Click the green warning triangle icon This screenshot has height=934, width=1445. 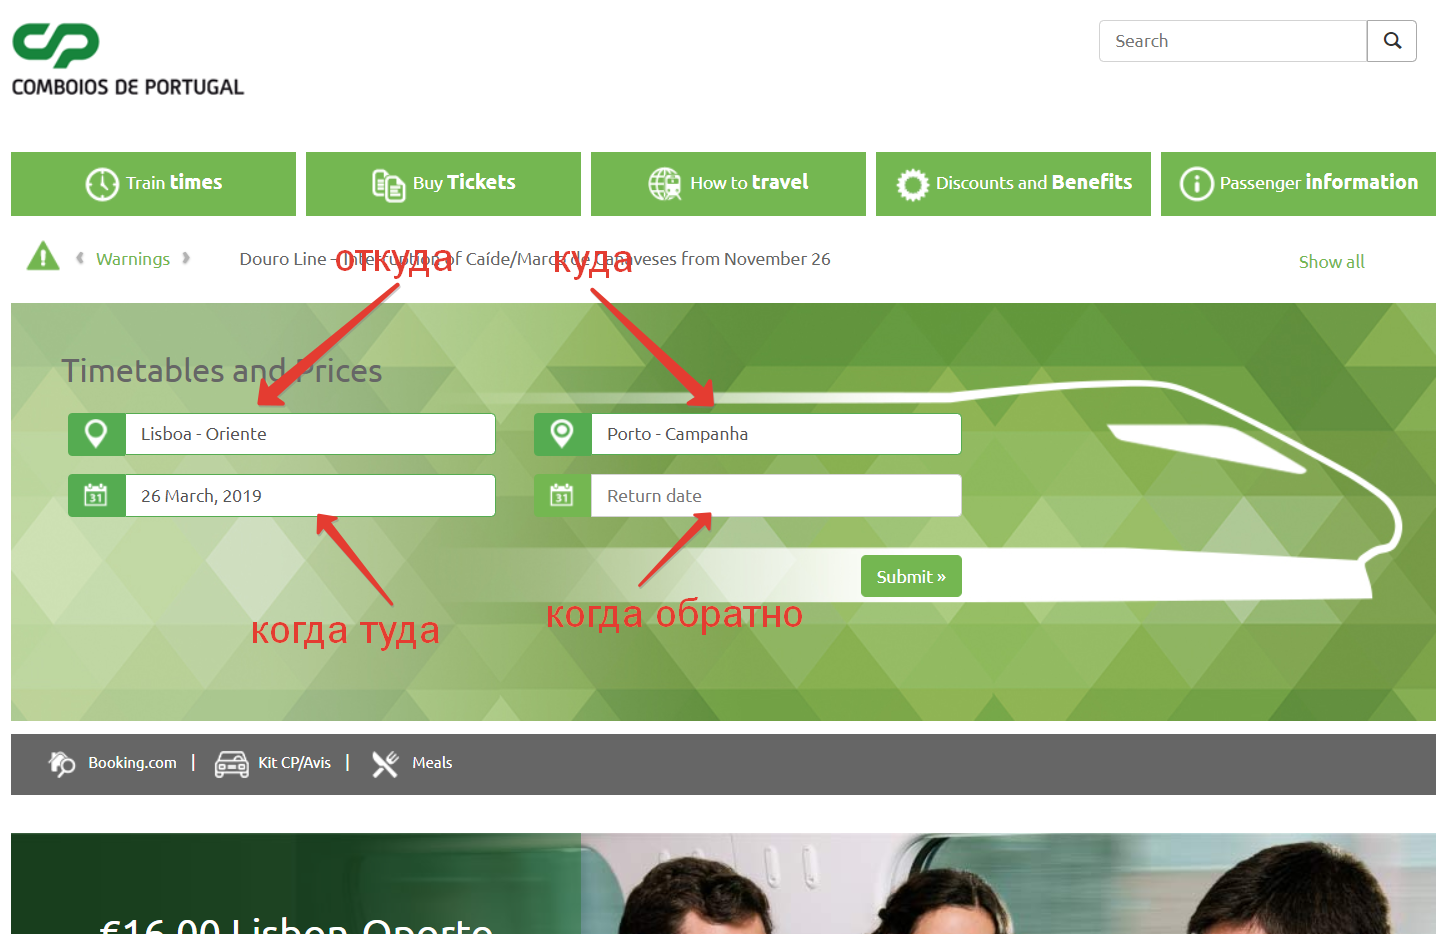point(43,256)
